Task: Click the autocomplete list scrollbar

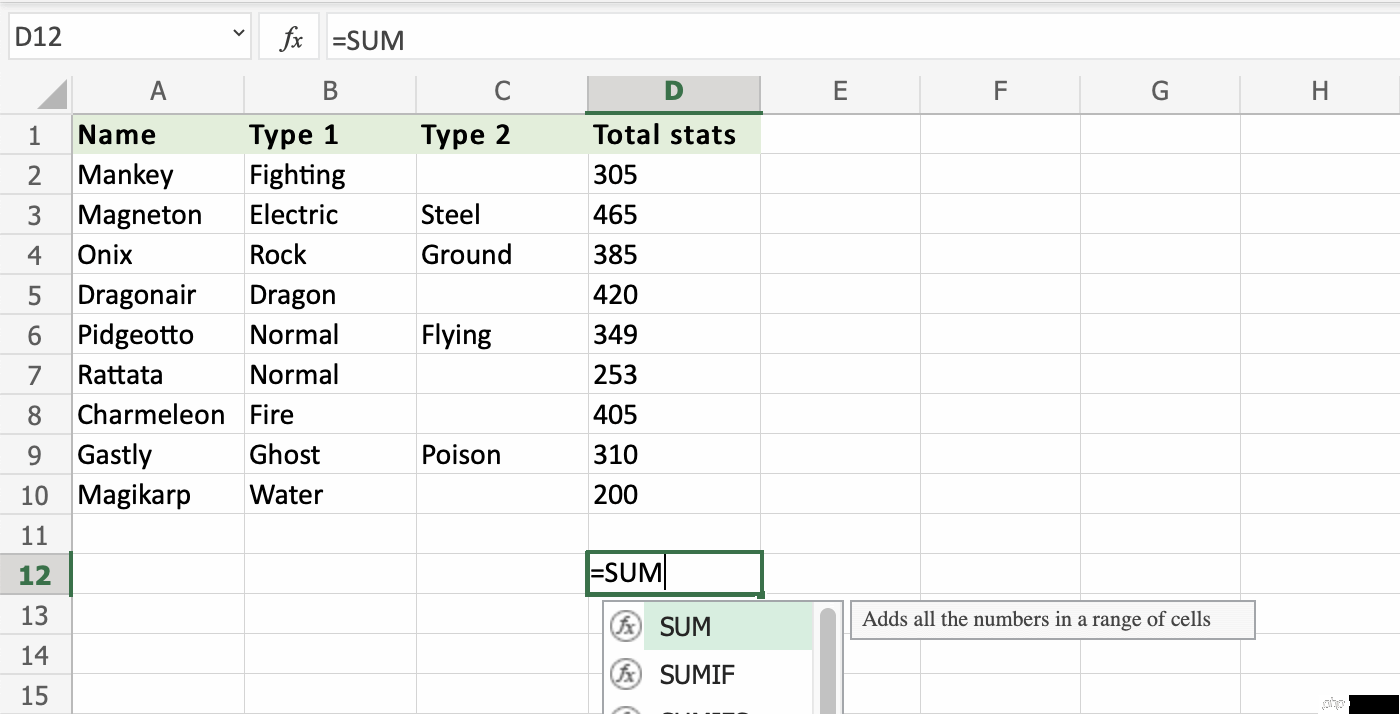Action: [x=828, y=660]
